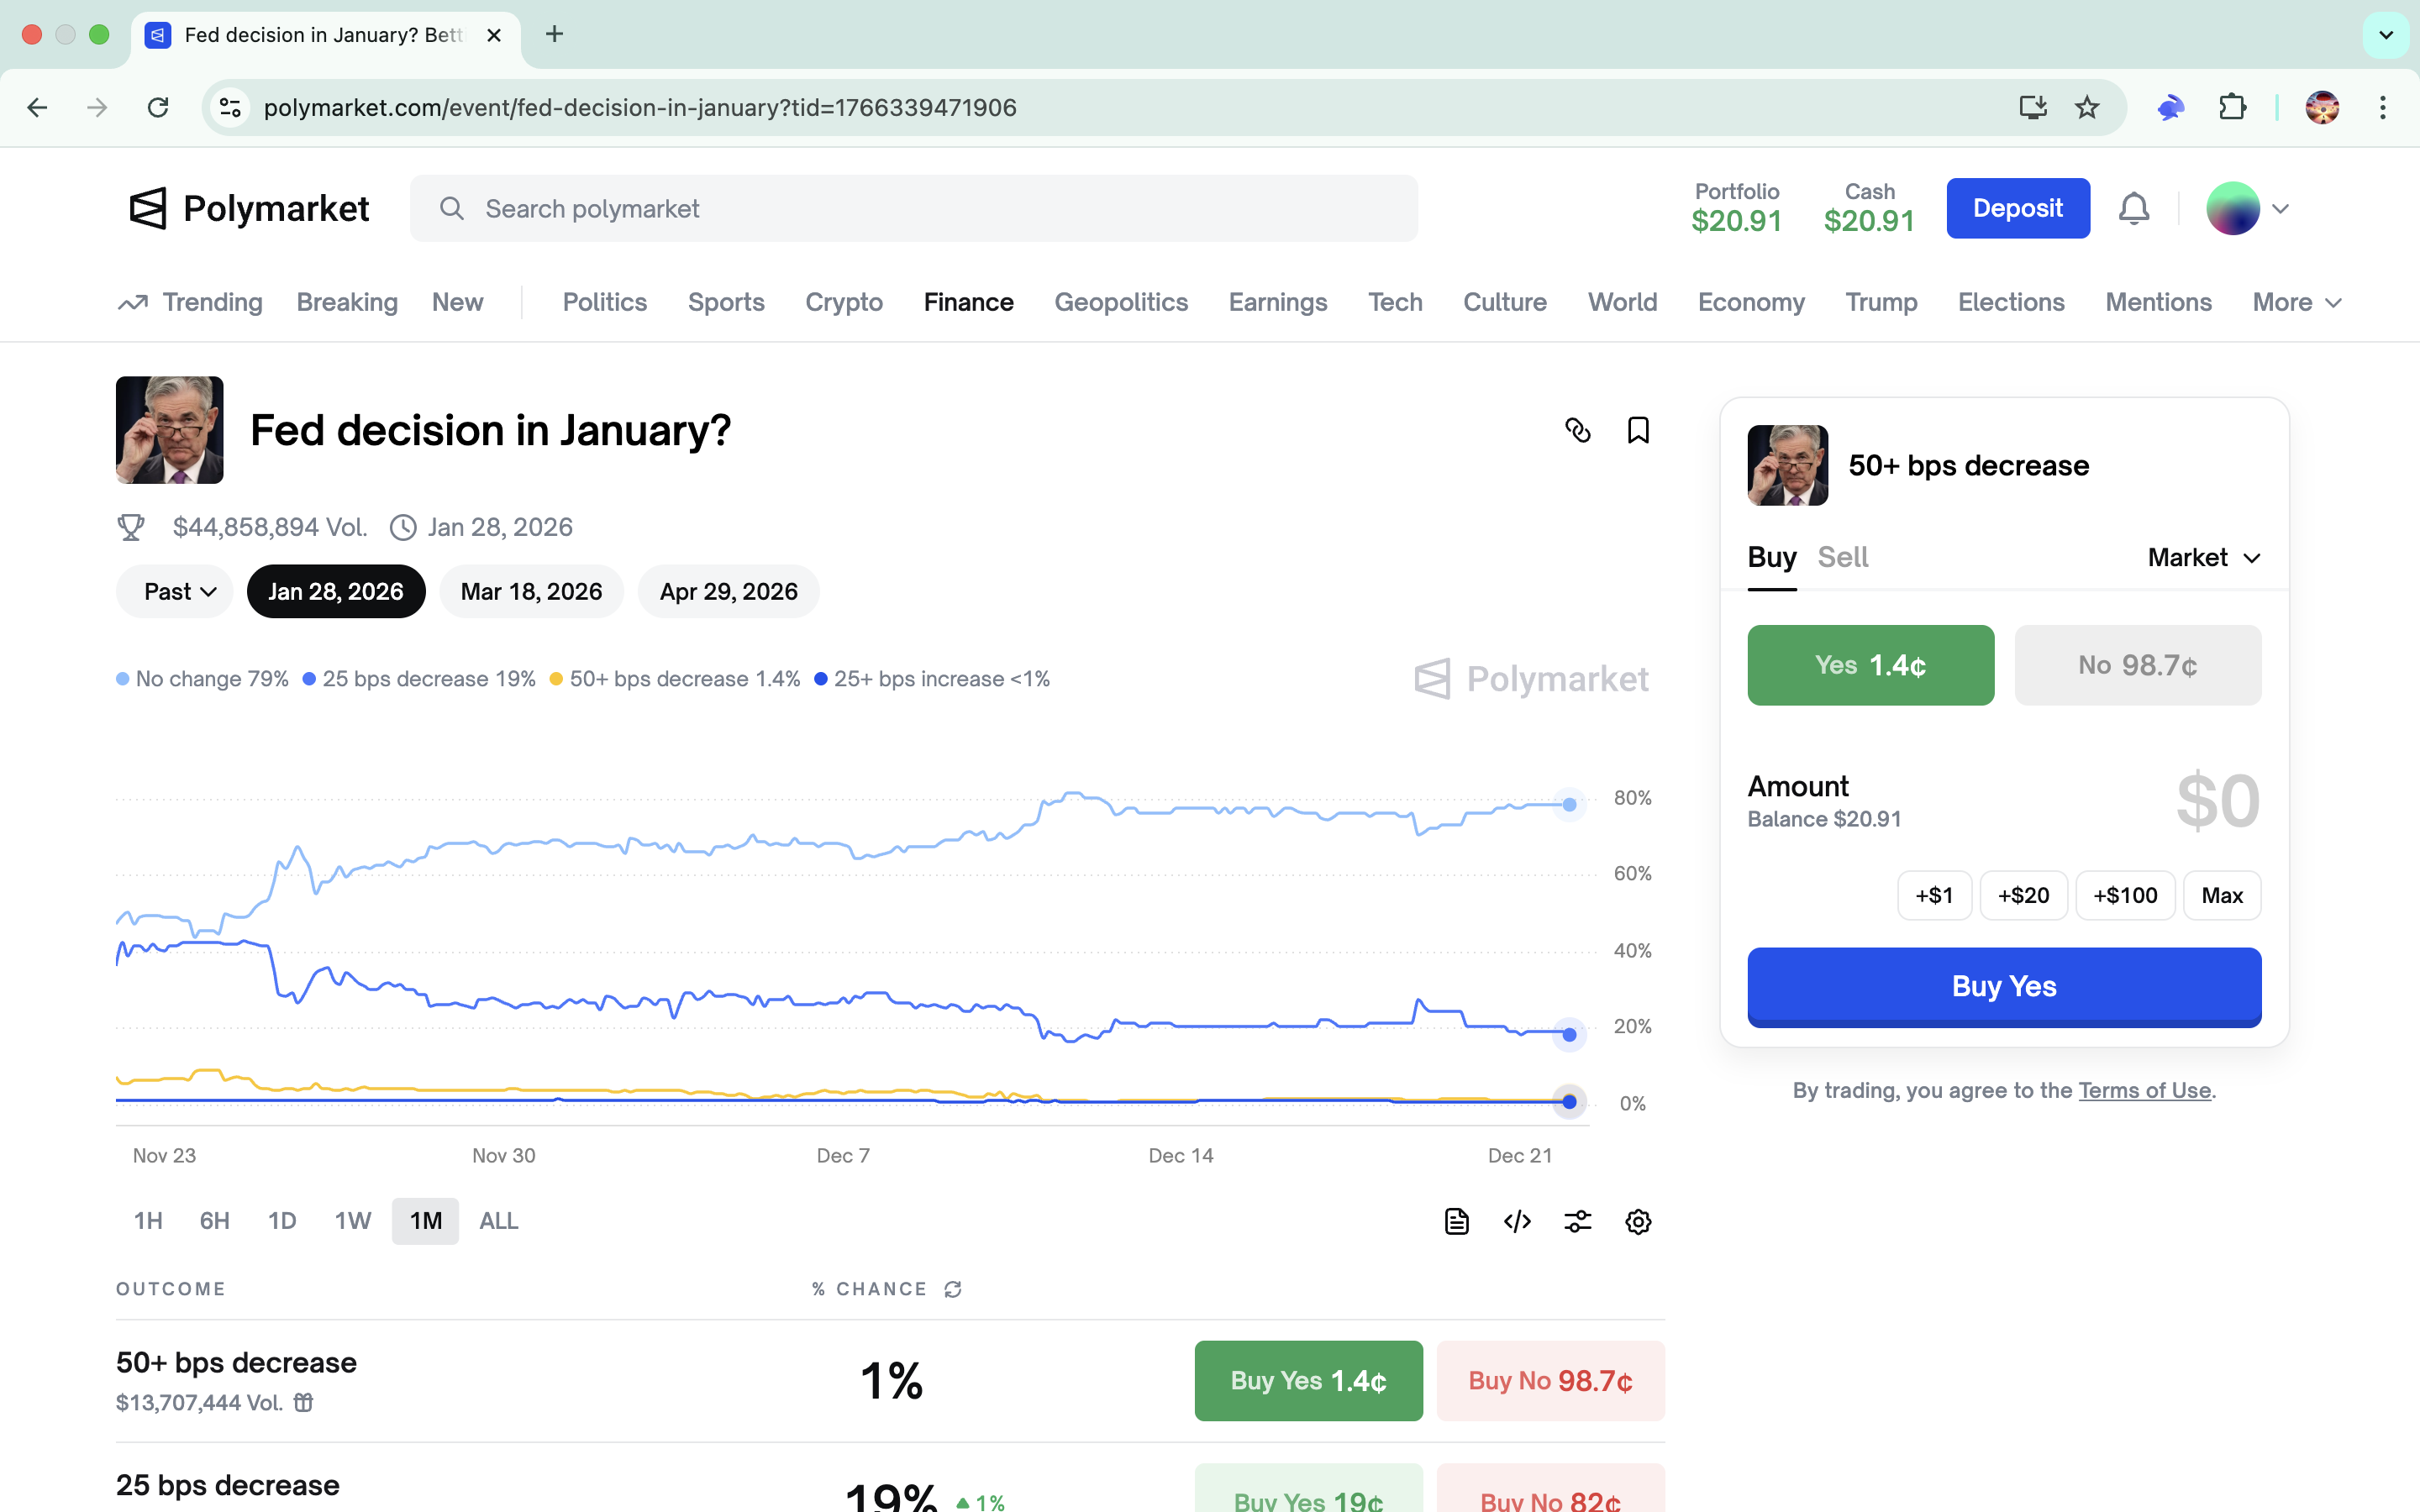Image resolution: width=2420 pixels, height=1512 pixels.
Task: Open the Crypto category
Action: point(843,302)
